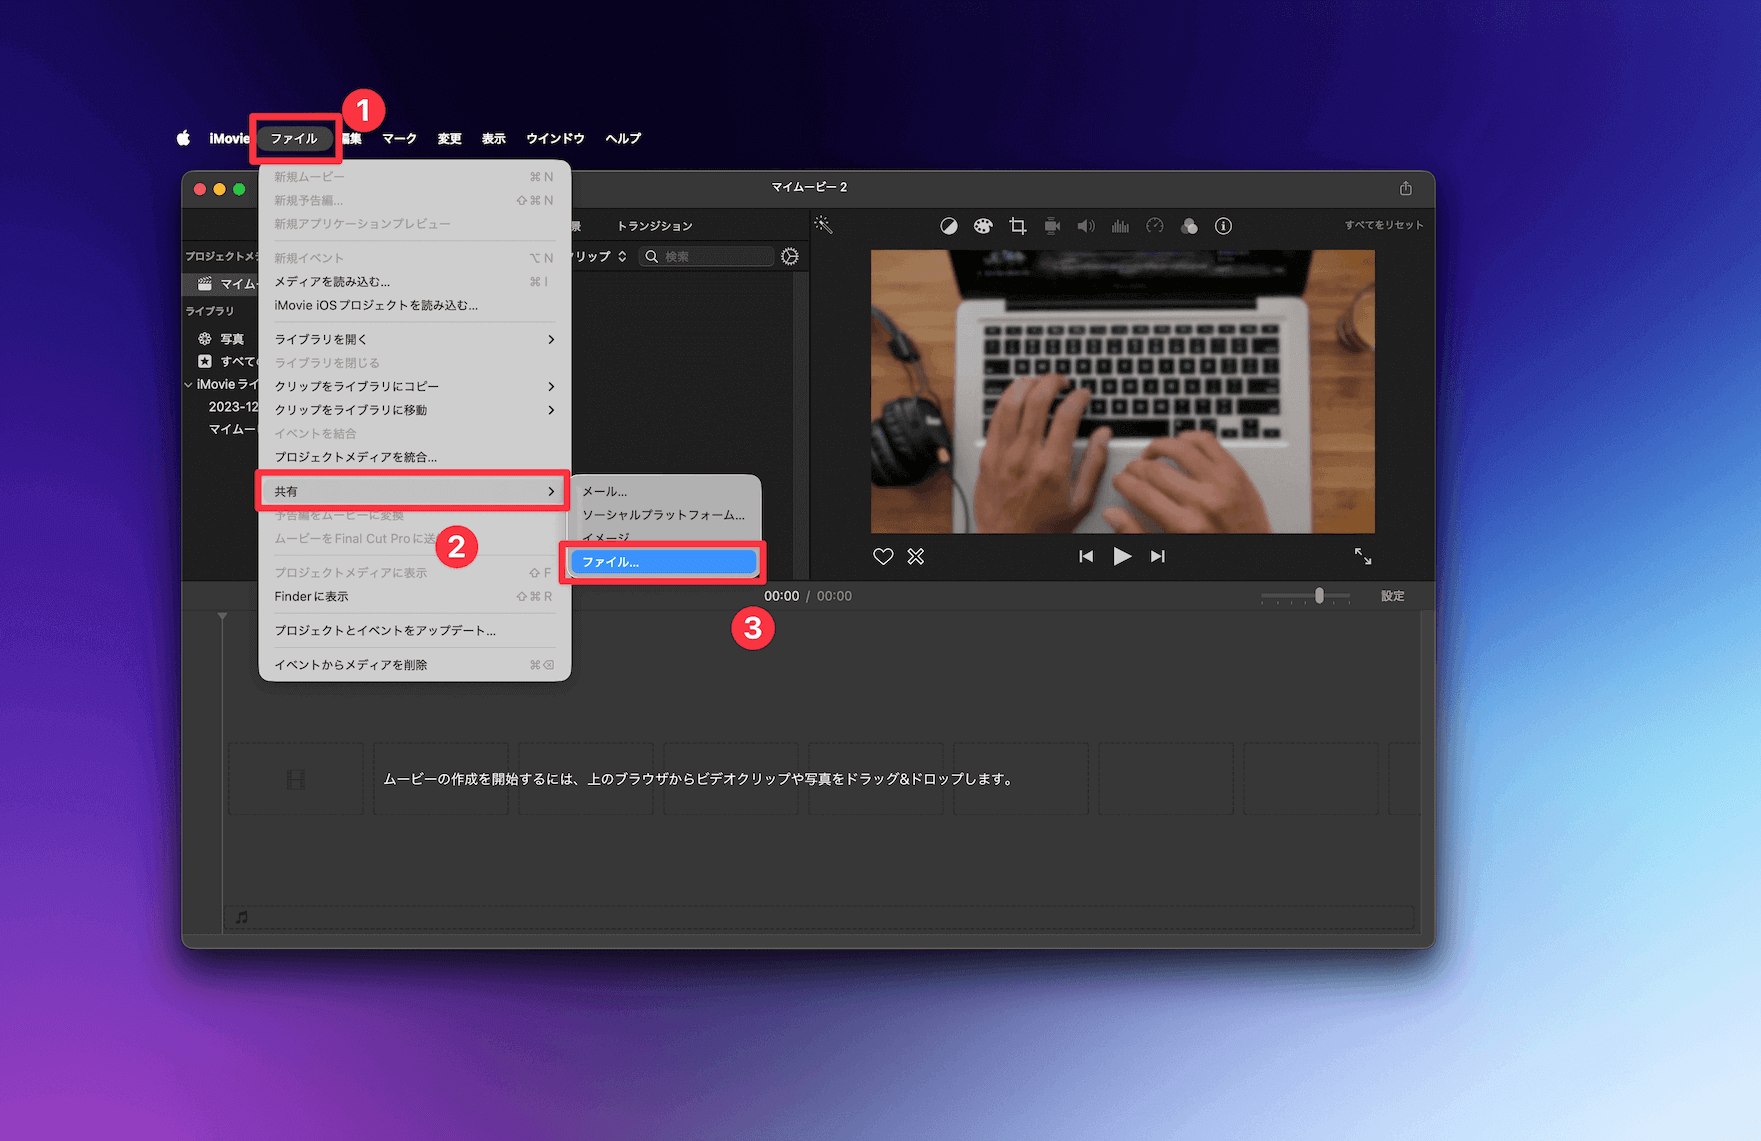Select 写真 in the library sidebar
1761x1141 pixels.
point(231,339)
